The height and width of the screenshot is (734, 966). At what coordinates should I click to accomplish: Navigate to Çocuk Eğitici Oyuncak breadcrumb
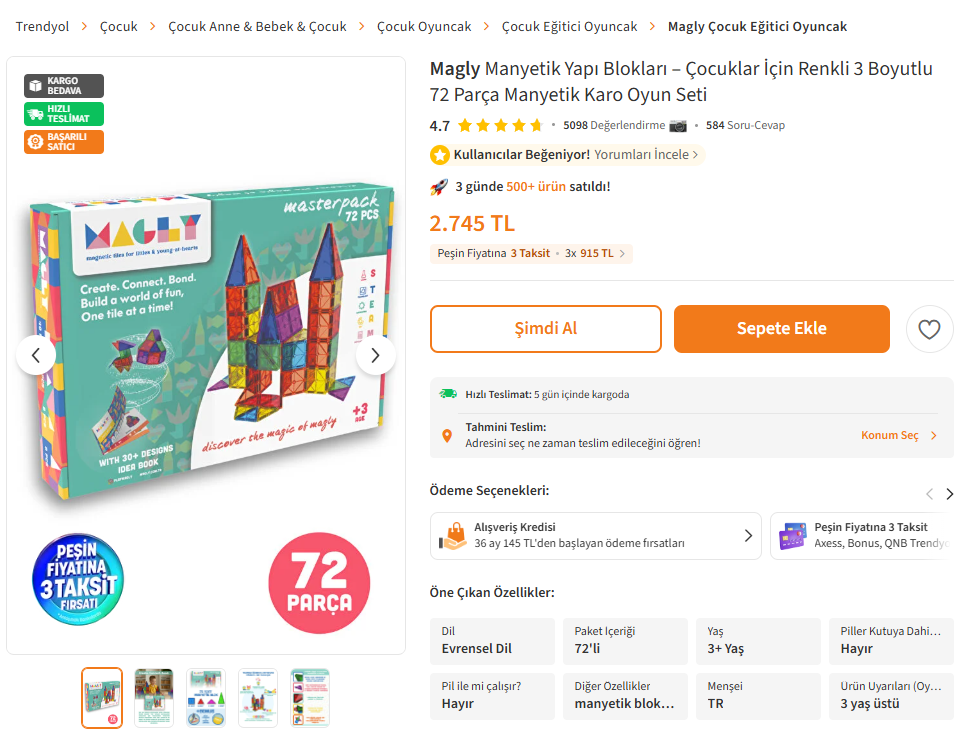click(x=569, y=26)
